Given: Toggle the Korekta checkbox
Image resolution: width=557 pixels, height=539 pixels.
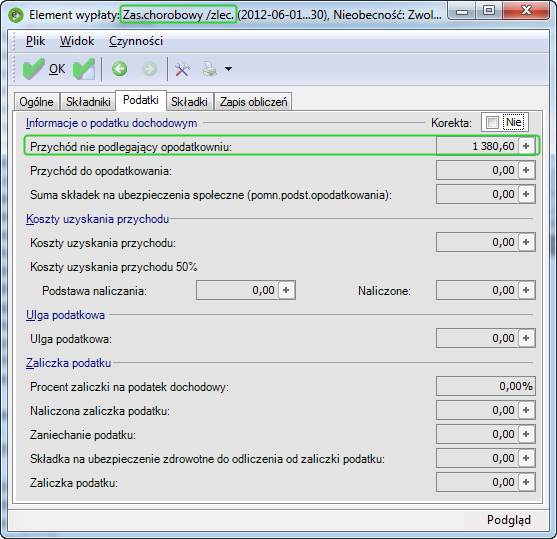Looking at the screenshot, I should tap(492, 123).
